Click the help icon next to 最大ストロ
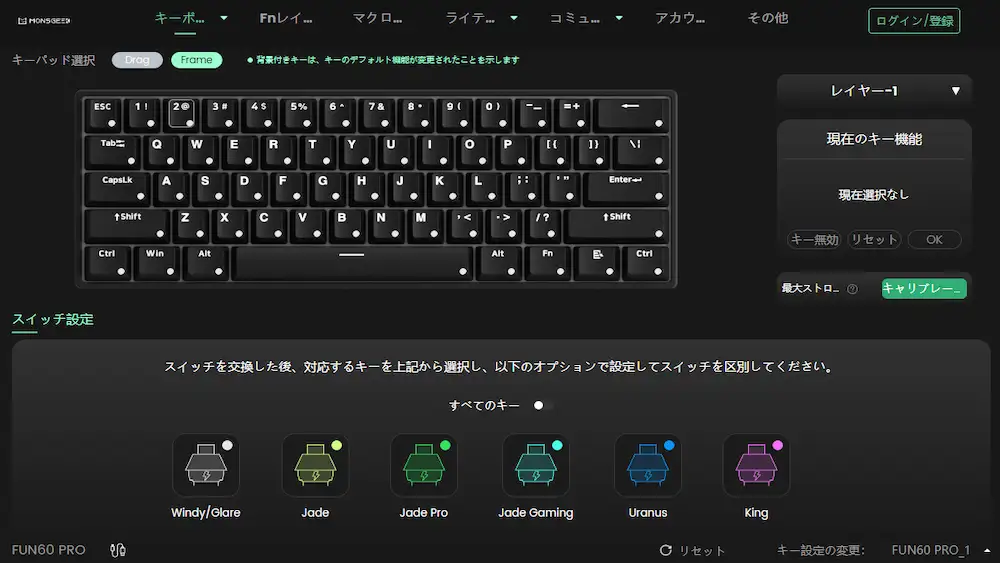 pos(852,289)
